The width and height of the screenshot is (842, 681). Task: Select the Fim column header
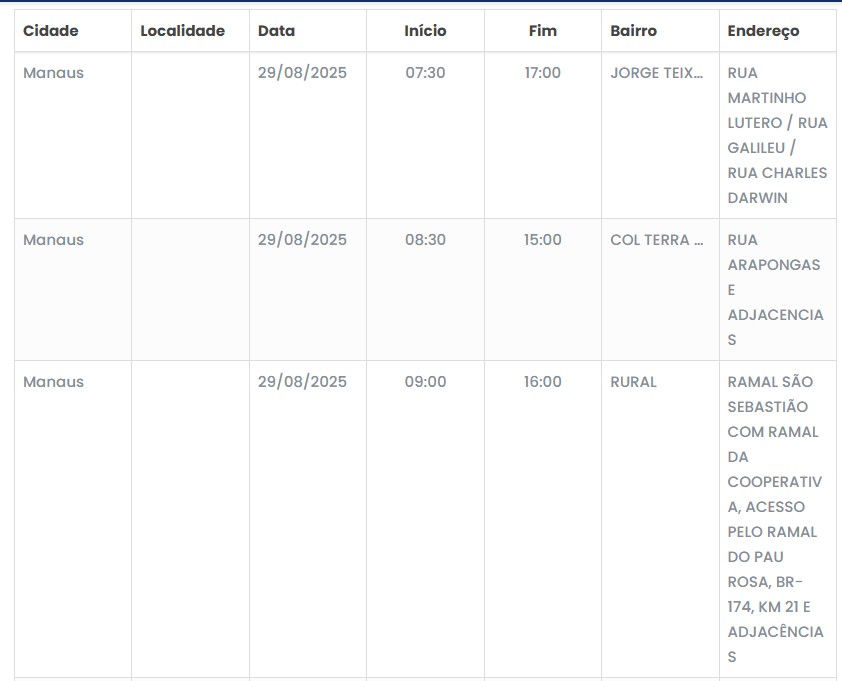543,31
